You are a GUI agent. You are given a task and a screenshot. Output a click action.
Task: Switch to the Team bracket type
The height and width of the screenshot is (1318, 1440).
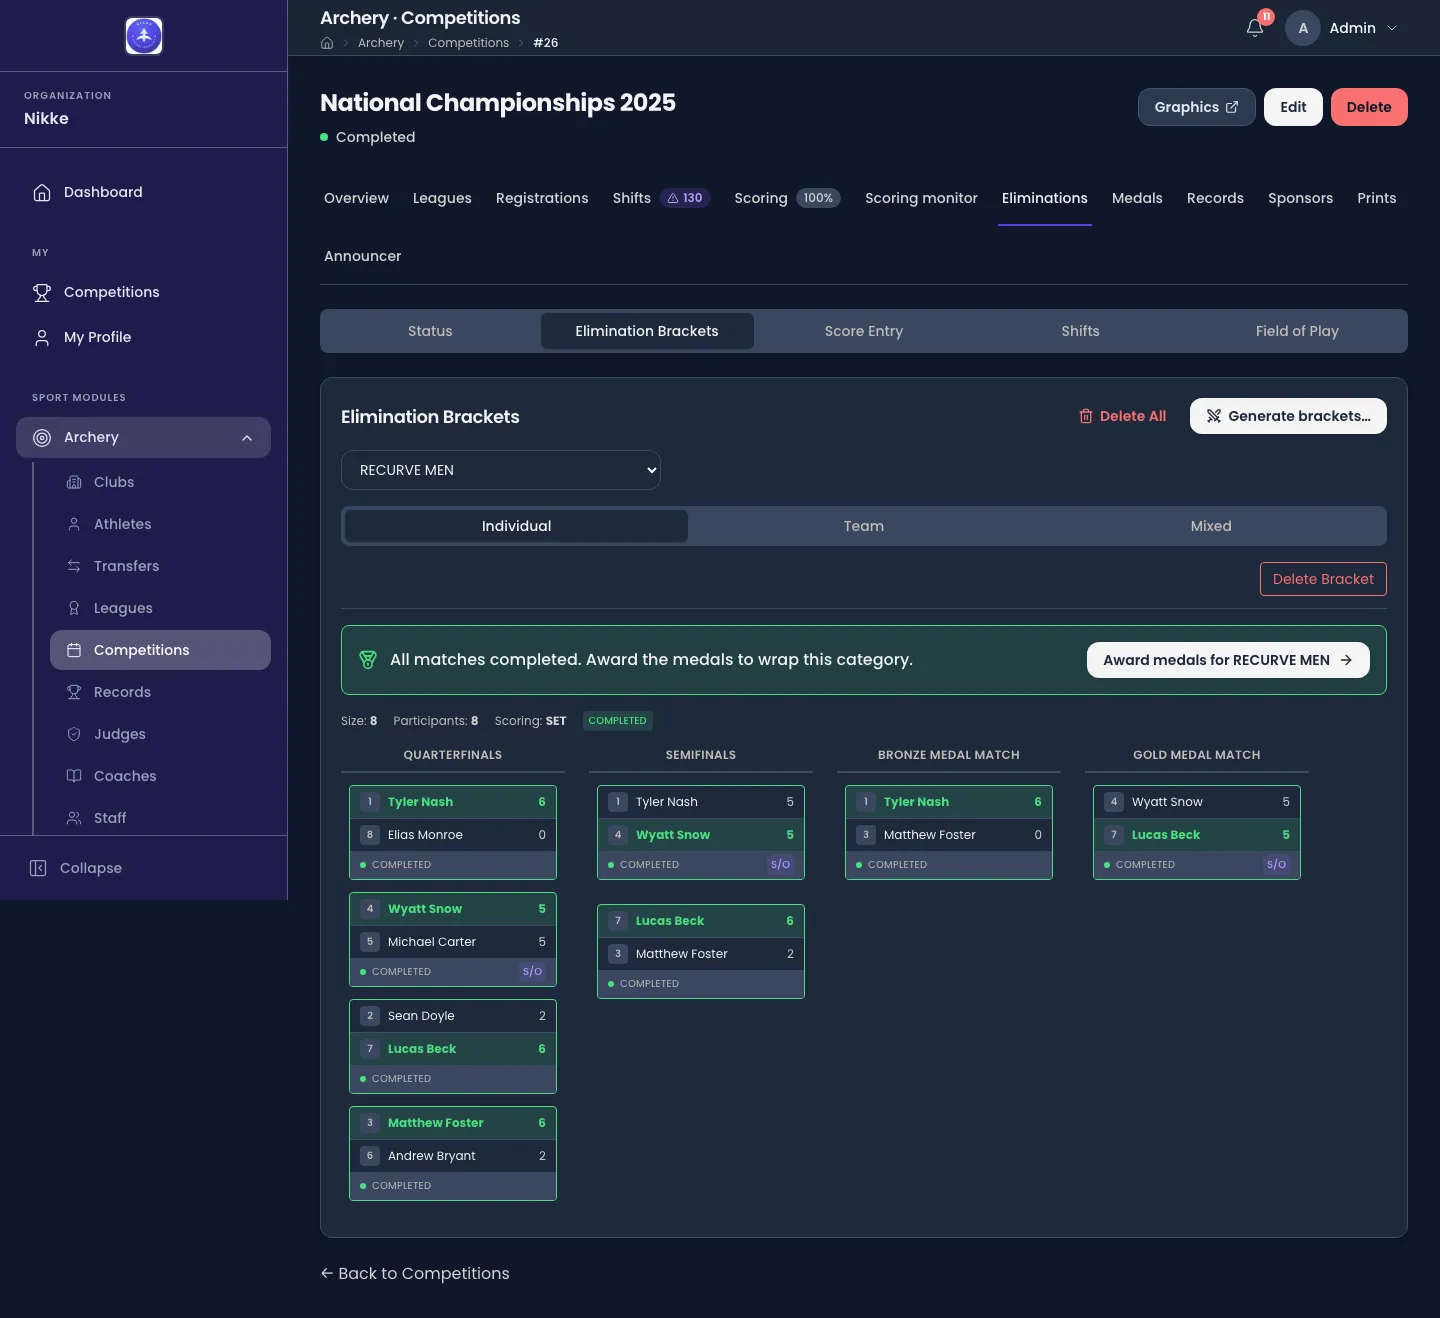click(x=864, y=526)
